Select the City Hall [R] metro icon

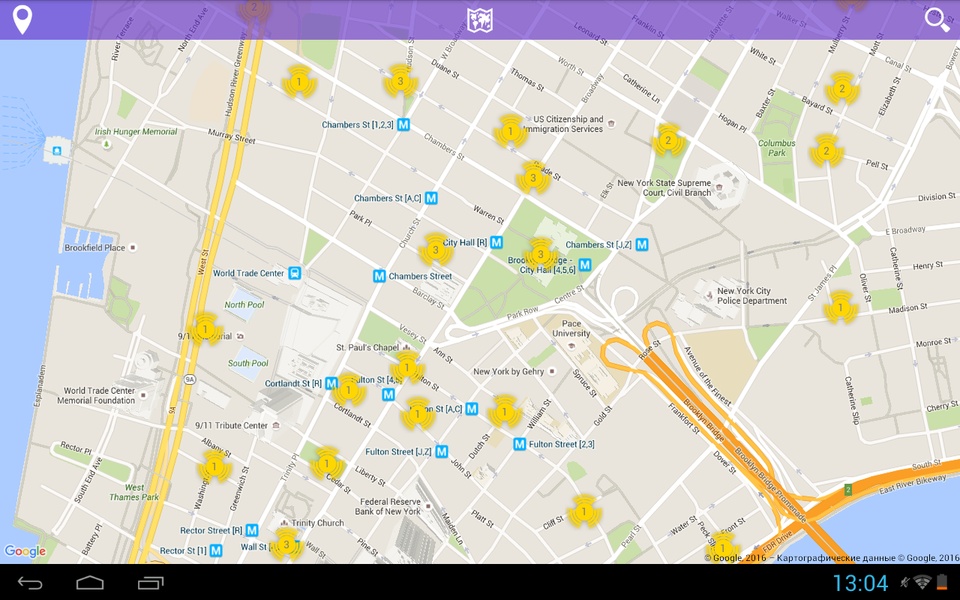click(497, 242)
